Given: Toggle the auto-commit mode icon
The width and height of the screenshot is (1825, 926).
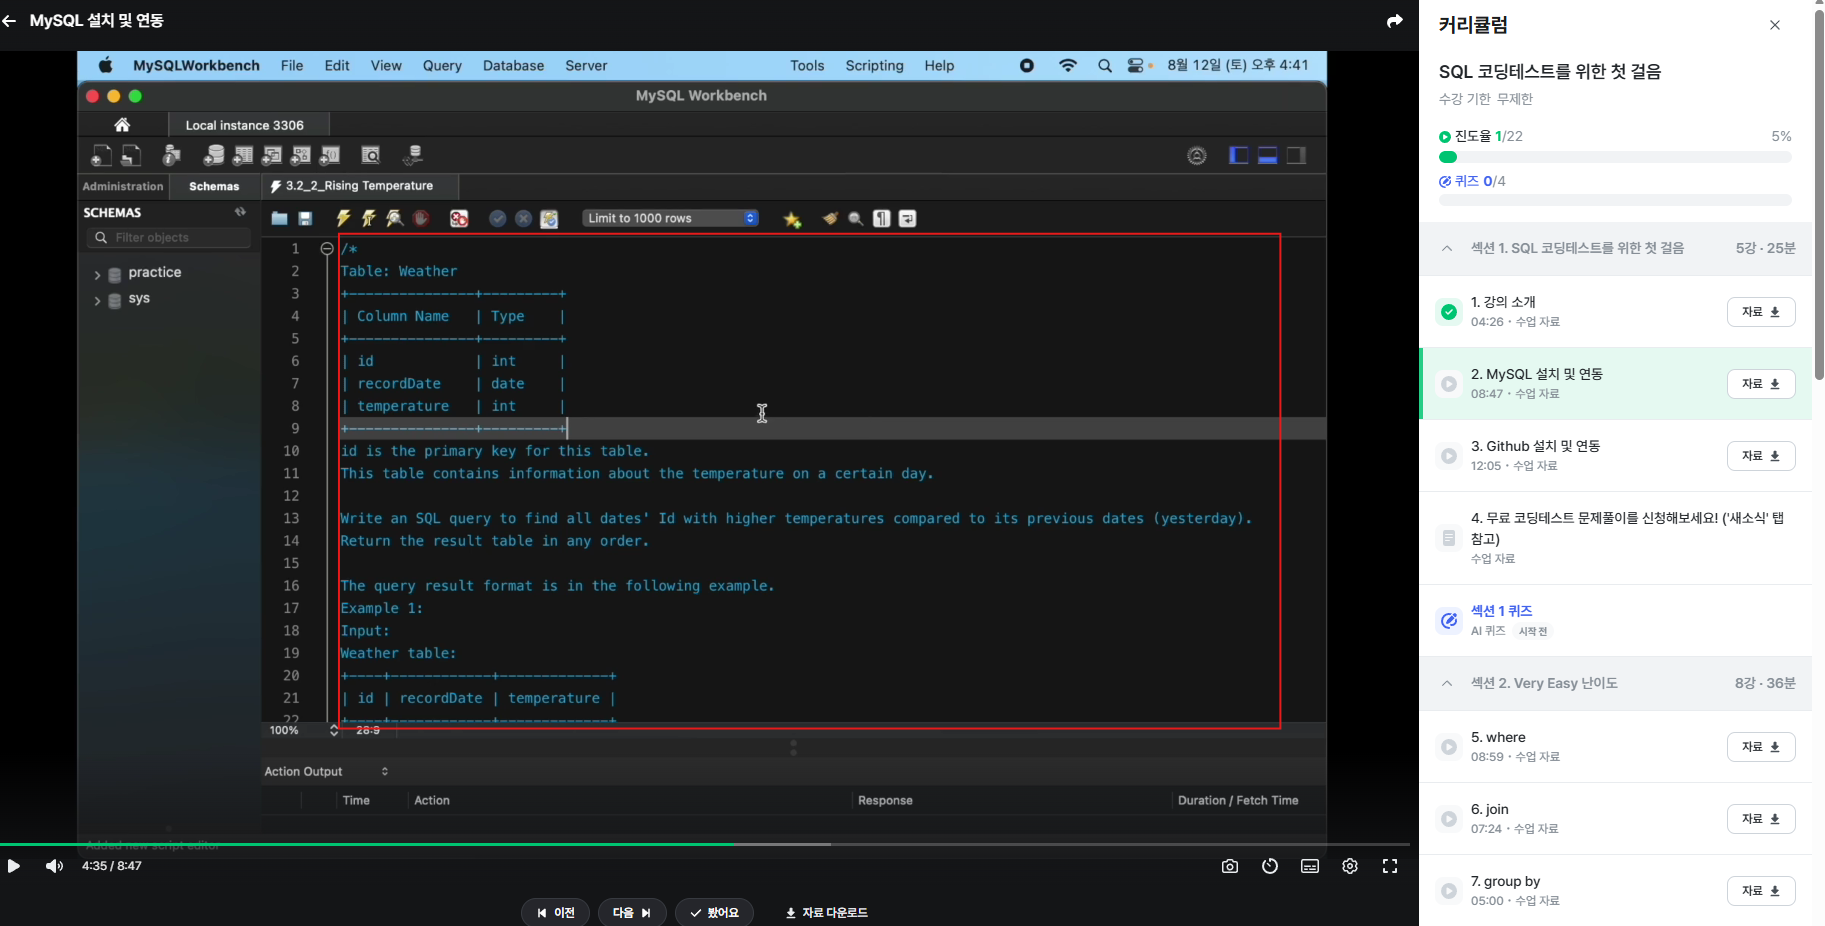Looking at the screenshot, I should [x=549, y=219].
